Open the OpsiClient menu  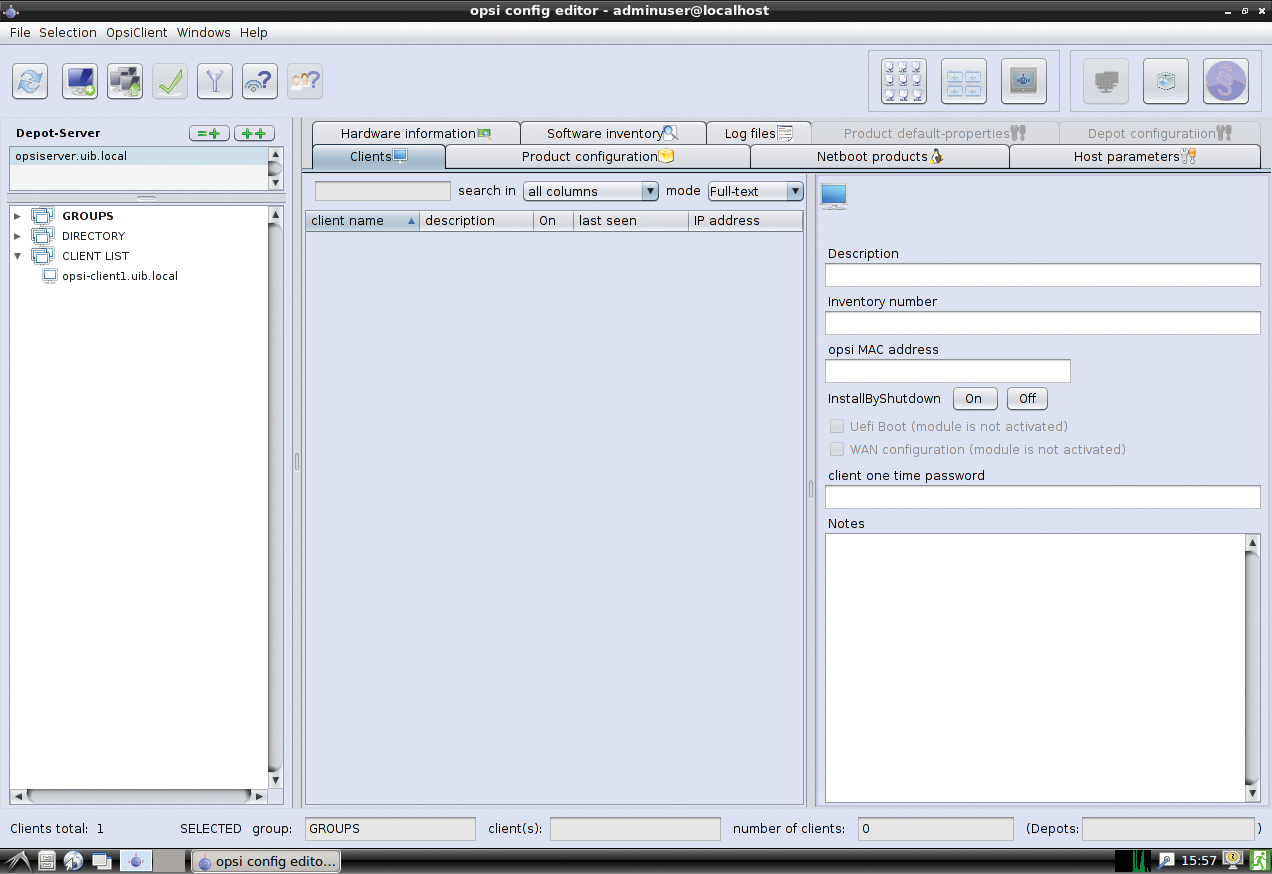point(136,32)
